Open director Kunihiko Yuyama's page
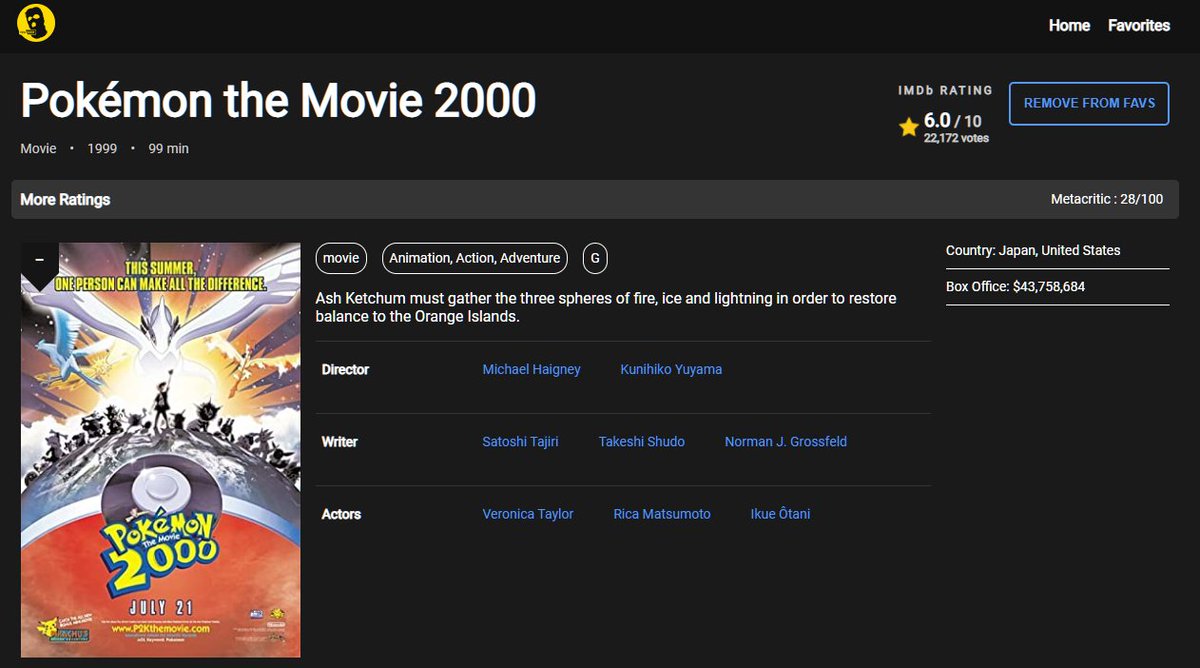Viewport: 1200px width, 668px height. pos(671,369)
